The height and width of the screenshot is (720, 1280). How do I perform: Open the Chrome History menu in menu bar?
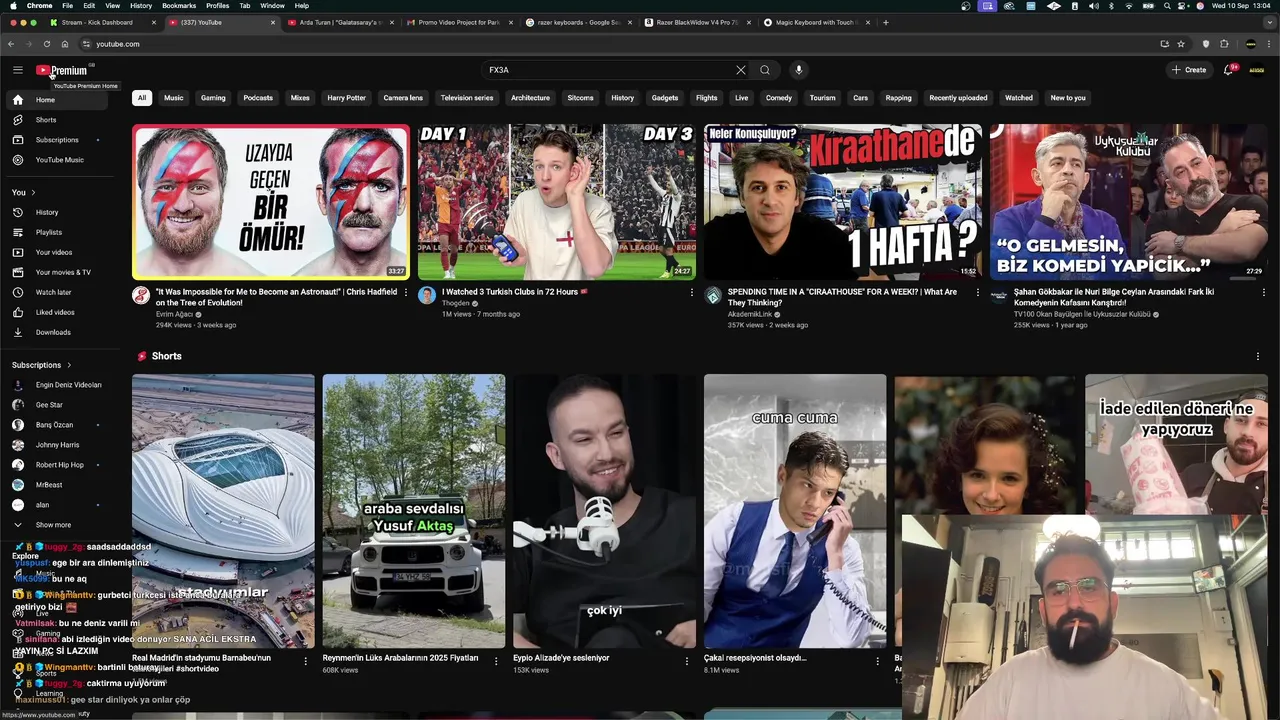point(141,5)
